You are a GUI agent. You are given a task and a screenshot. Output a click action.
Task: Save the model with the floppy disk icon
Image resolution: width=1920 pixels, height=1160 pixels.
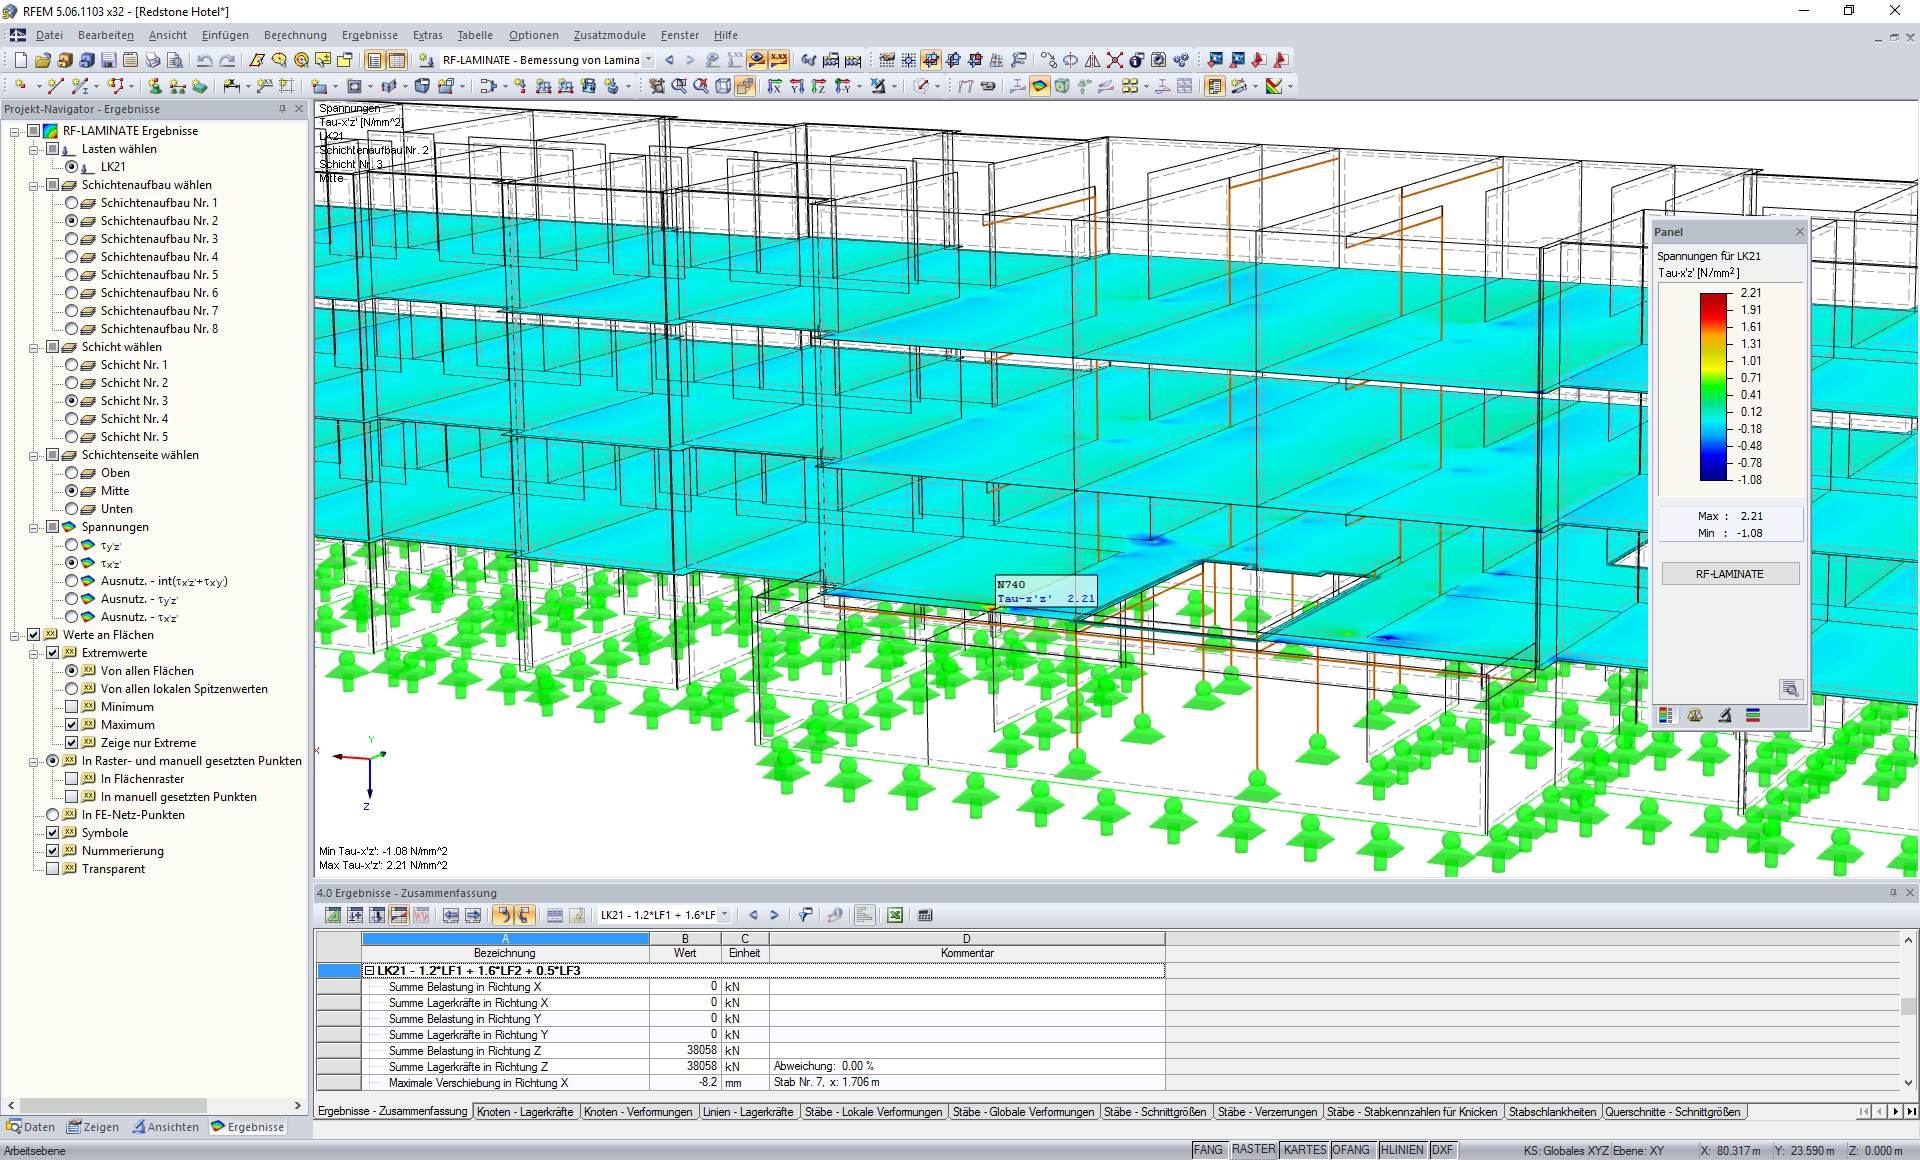pos(108,60)
